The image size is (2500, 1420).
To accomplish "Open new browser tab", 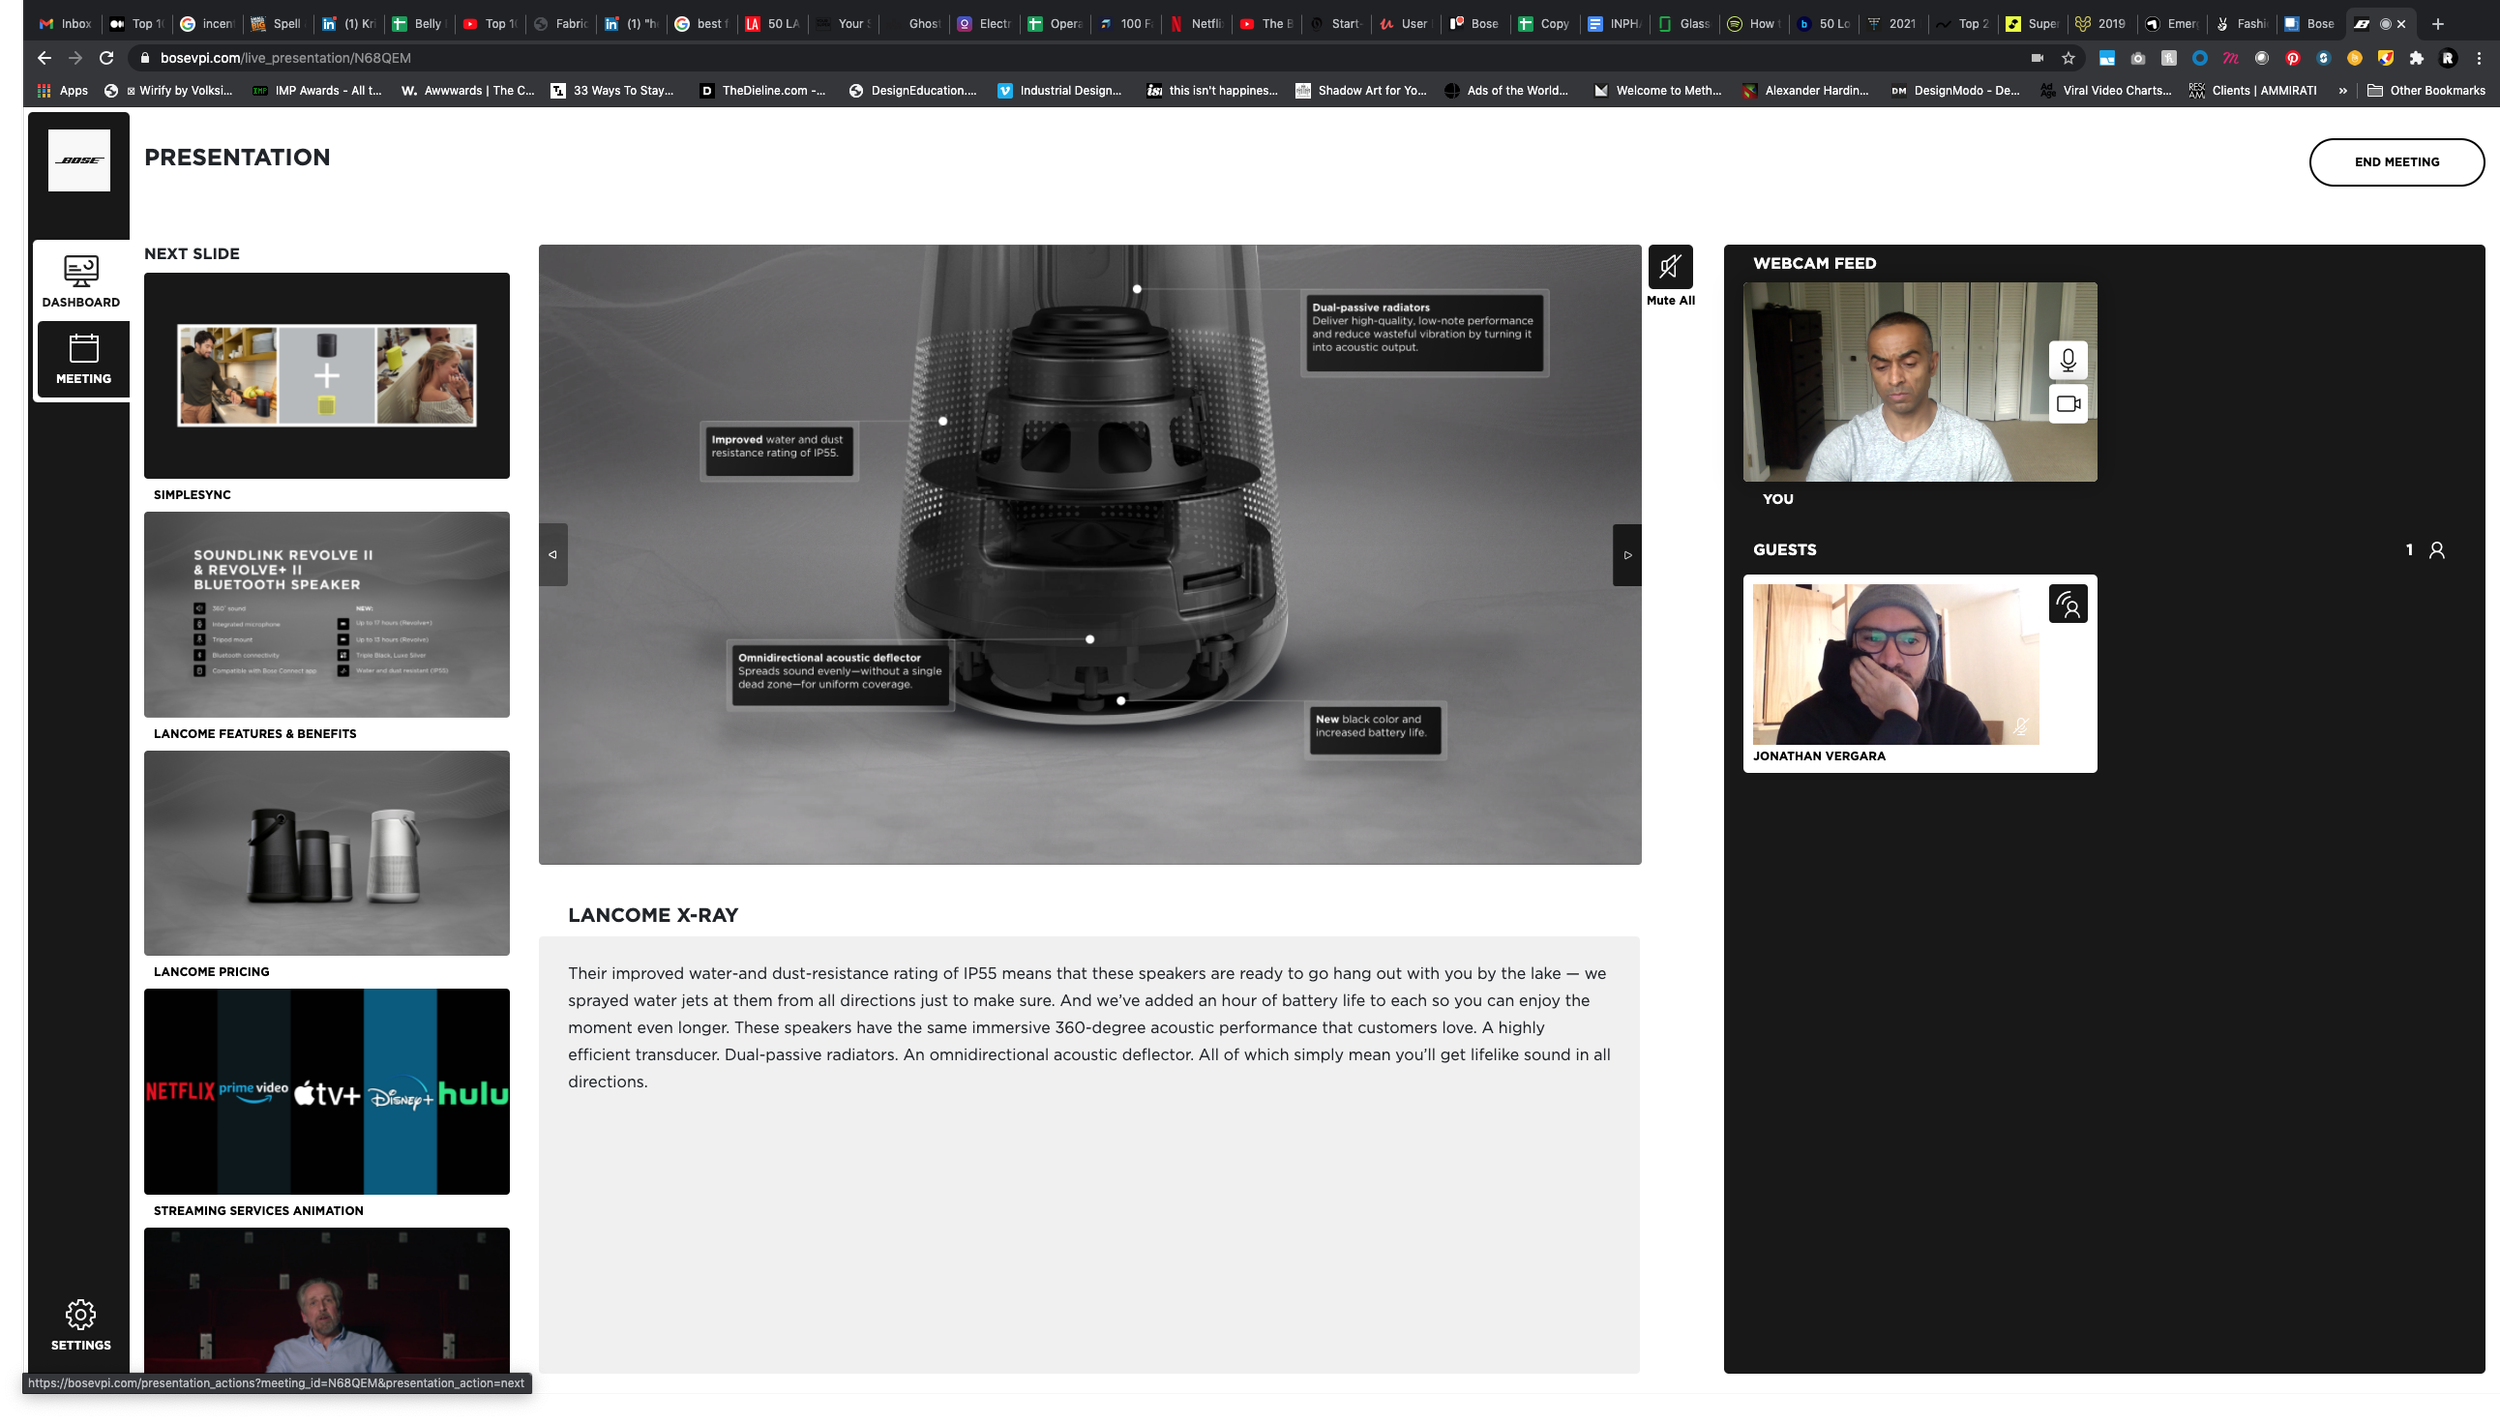I will 2437,24.
